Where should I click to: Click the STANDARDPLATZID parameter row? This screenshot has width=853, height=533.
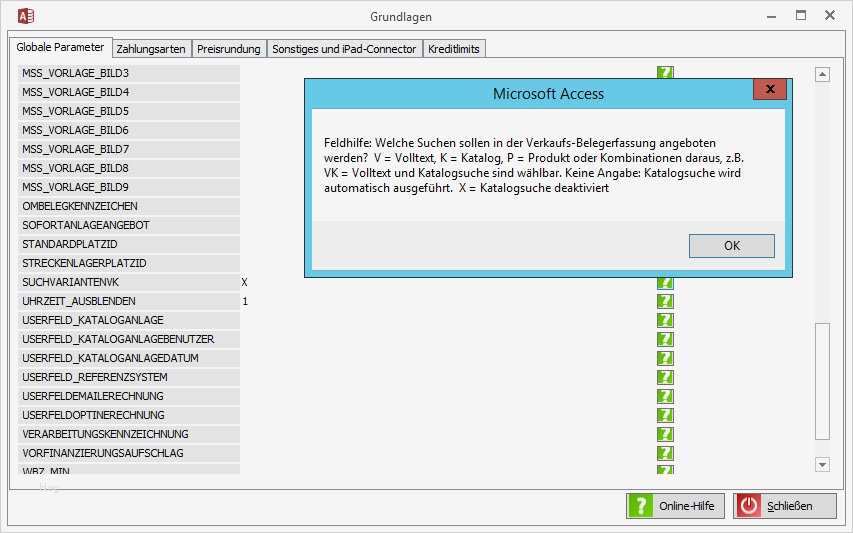129,244
